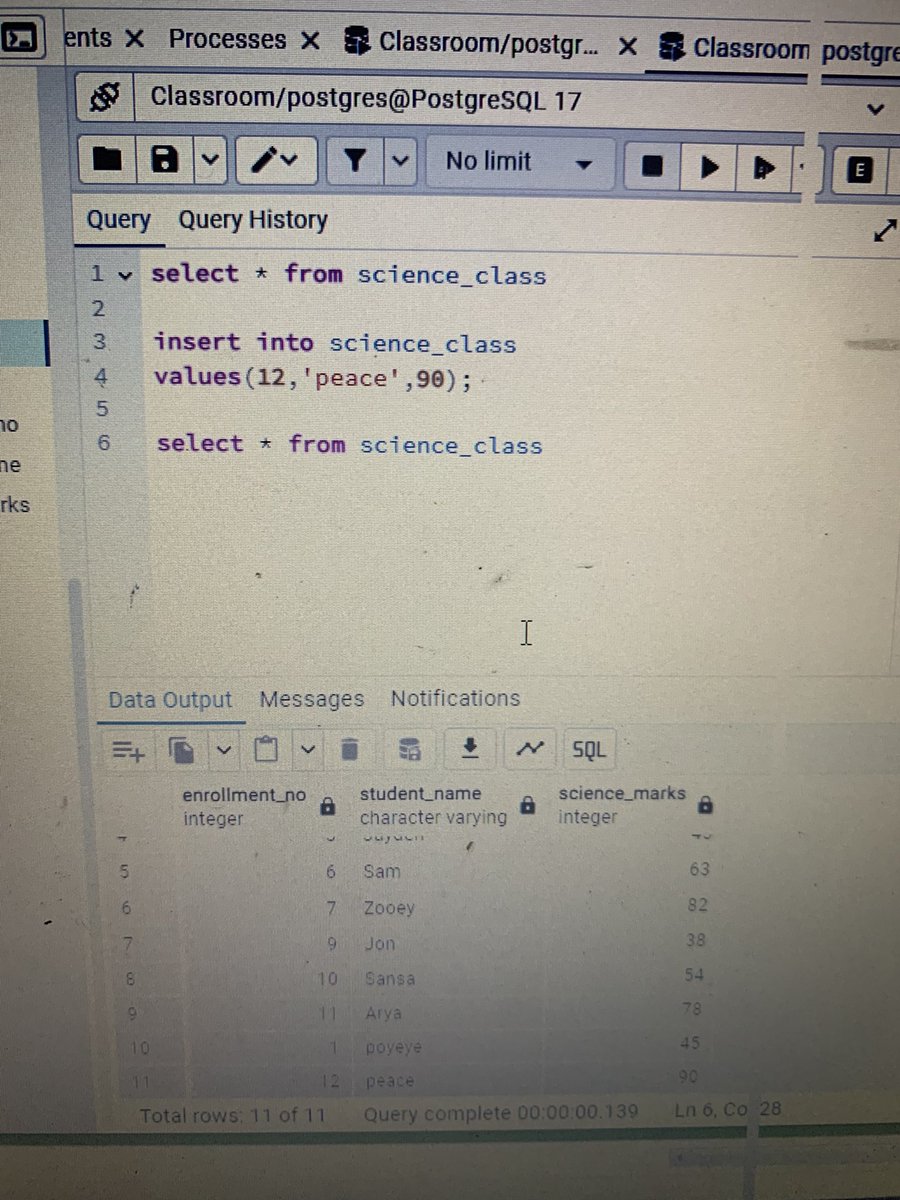This screenshot has width=900, height=1200.
Task: Select the Notifications tab
Action: coord(455,698)
